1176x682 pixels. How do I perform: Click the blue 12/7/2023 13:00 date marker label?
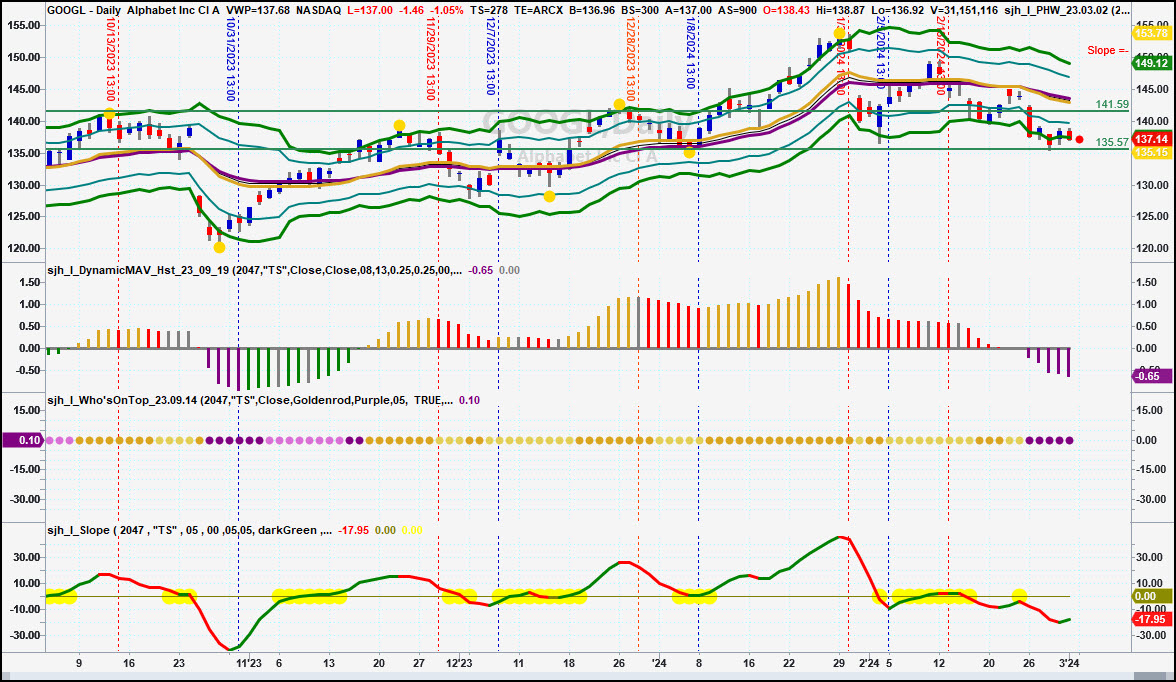(490, 58)
